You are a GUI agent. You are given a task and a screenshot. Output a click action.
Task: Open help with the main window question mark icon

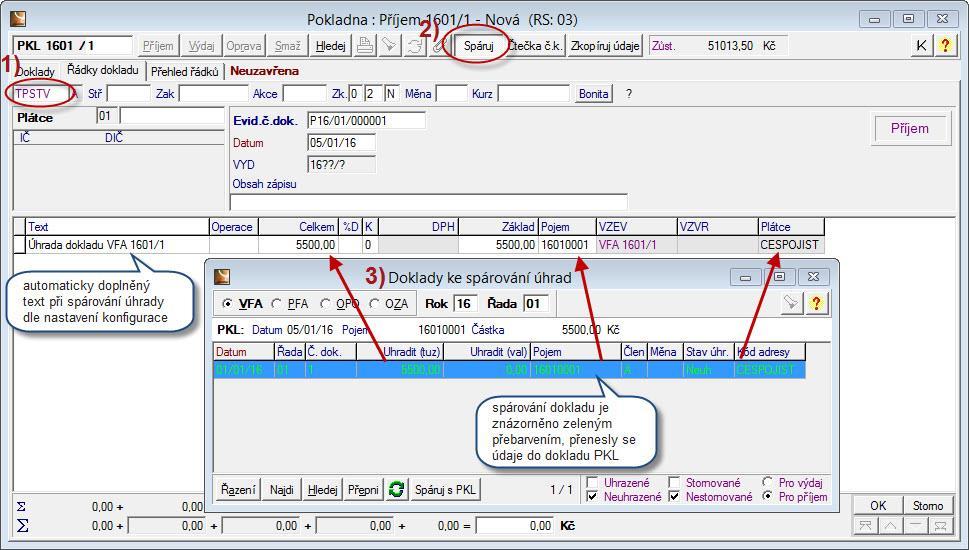[x=945, y=46]
